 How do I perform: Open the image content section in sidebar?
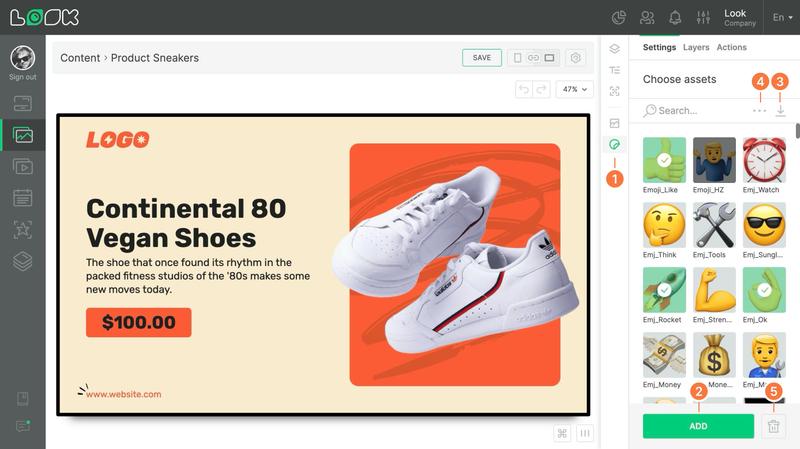pyautogui.click(x=22, y=135)
